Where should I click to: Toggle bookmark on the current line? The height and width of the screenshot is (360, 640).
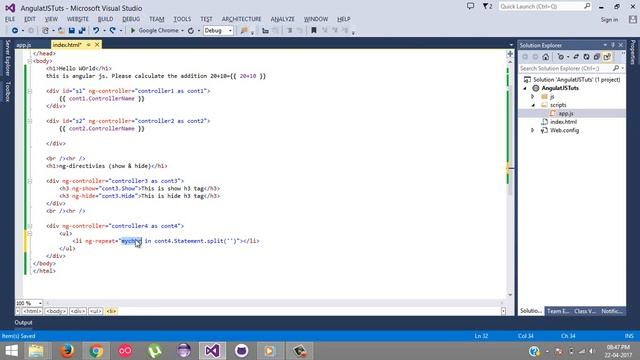(x=313, y=31)
